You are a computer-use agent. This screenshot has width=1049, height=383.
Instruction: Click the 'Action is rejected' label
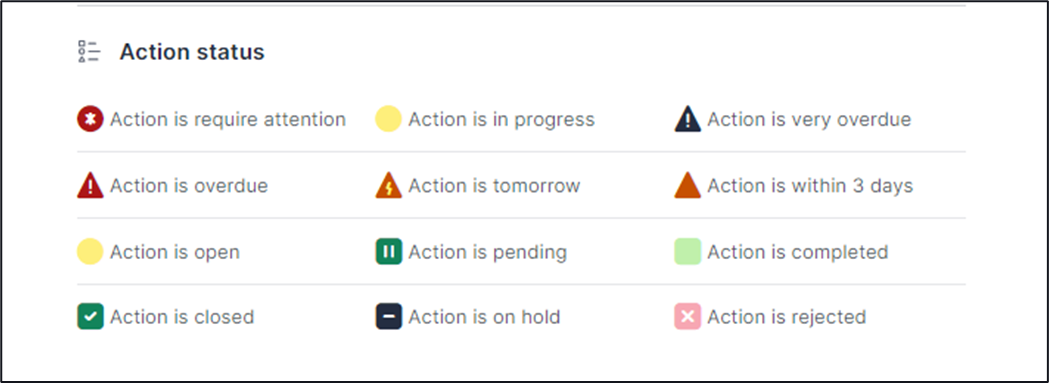(x=787, y=317)
